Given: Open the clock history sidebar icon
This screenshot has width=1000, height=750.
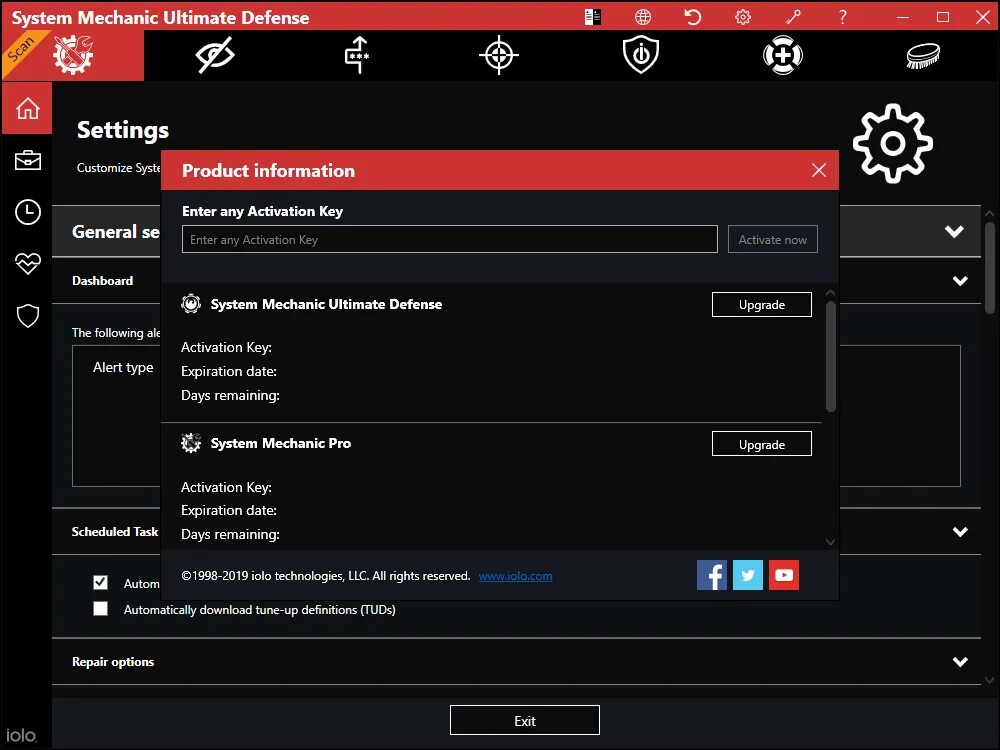Looking at the screenshot, I should (27, 212).
